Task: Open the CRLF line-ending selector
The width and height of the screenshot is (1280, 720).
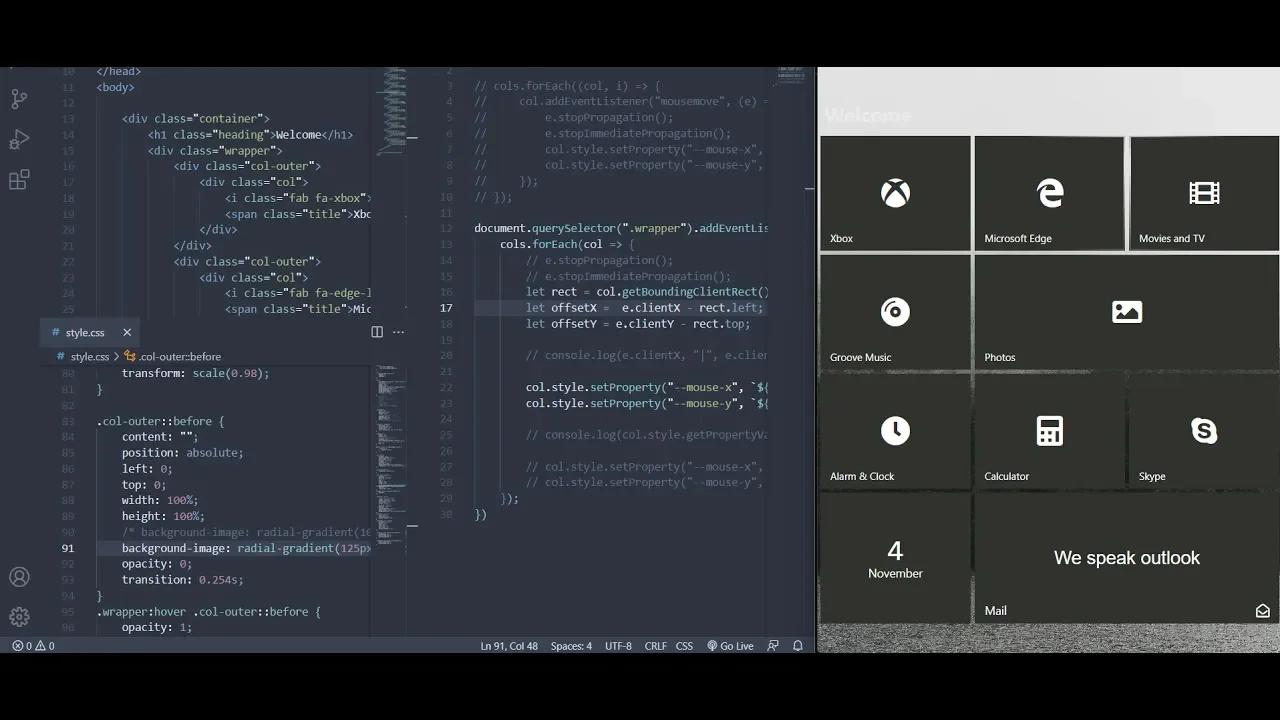Action: pos(655,645)
